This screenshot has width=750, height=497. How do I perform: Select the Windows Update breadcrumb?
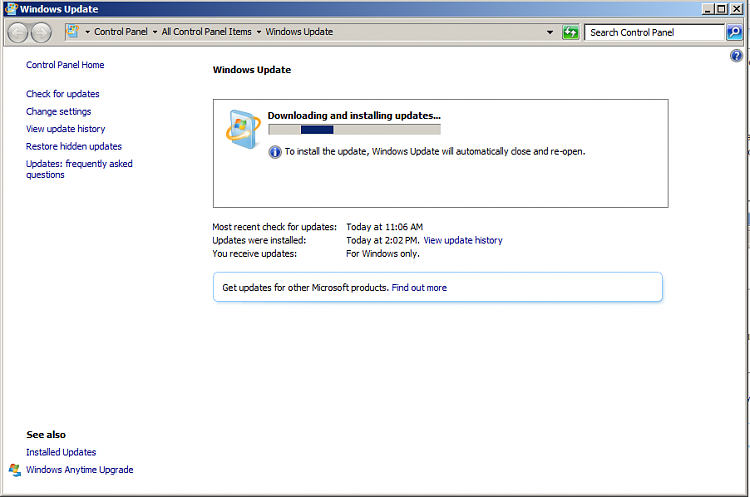(299, 32)
